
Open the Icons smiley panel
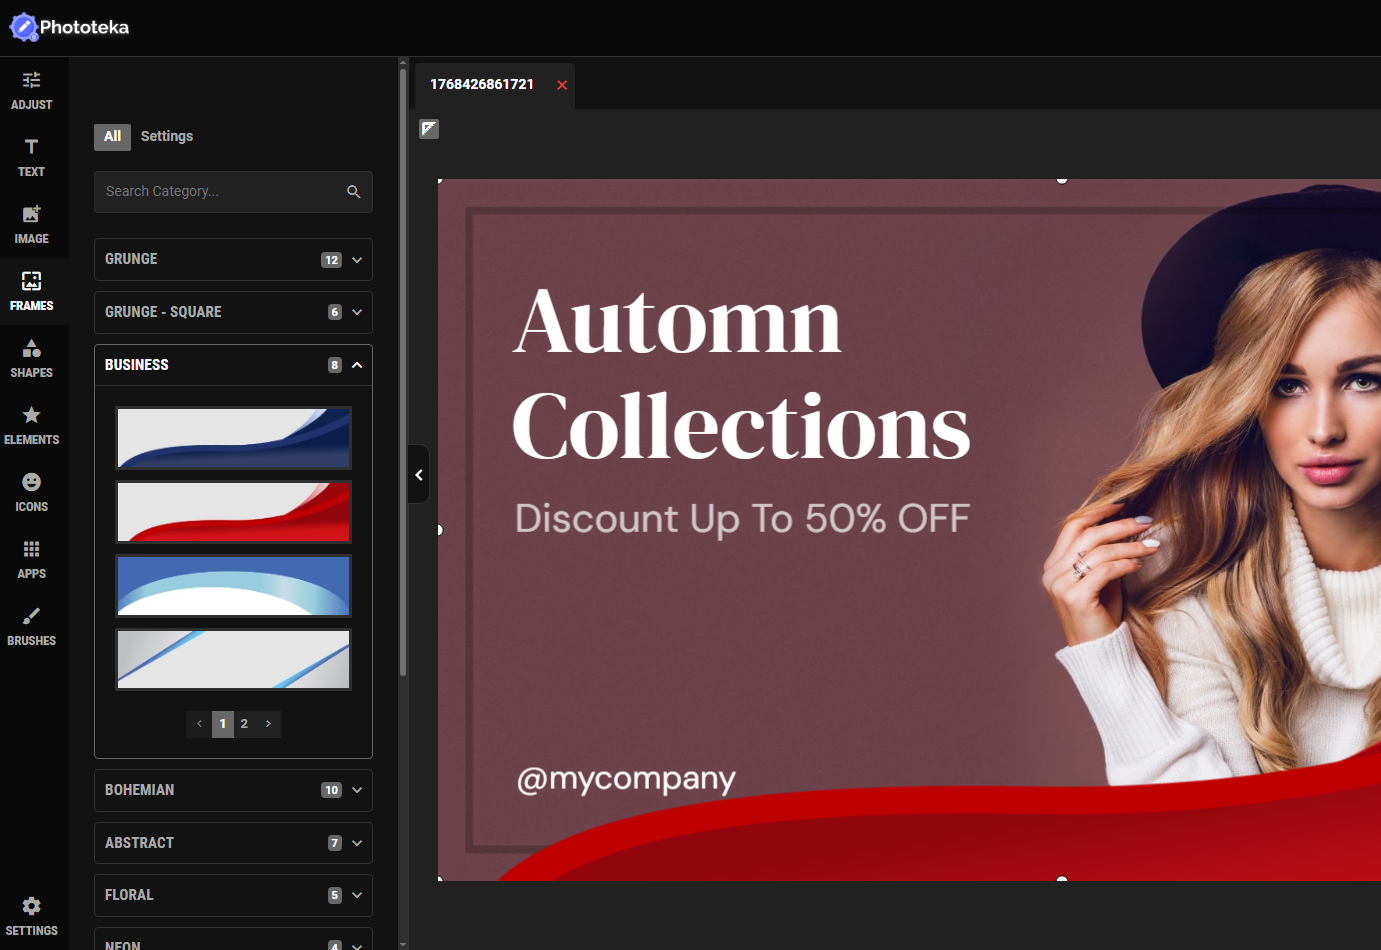(x=31, y=492)
